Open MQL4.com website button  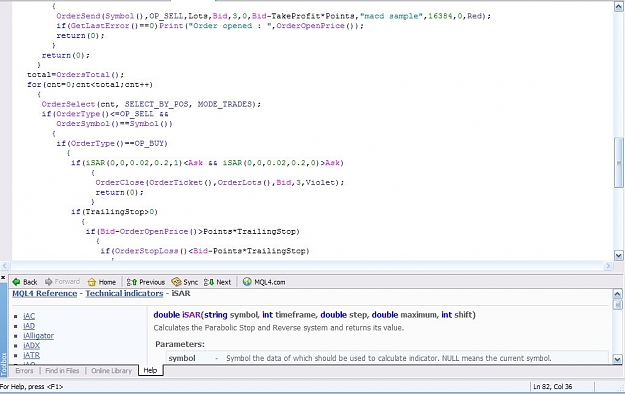264,282
